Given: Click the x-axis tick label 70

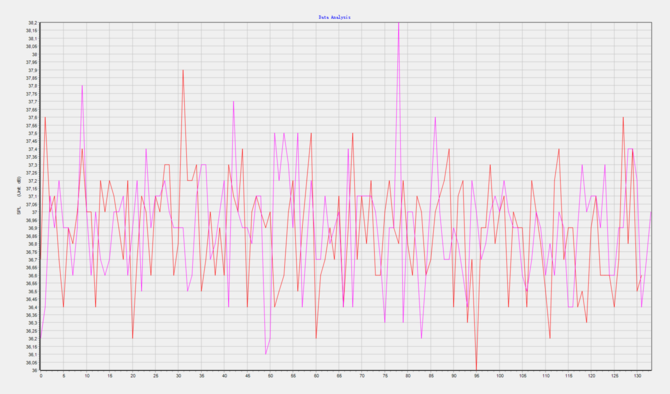Looking at the screenshot, I should (x=362, y=376).
